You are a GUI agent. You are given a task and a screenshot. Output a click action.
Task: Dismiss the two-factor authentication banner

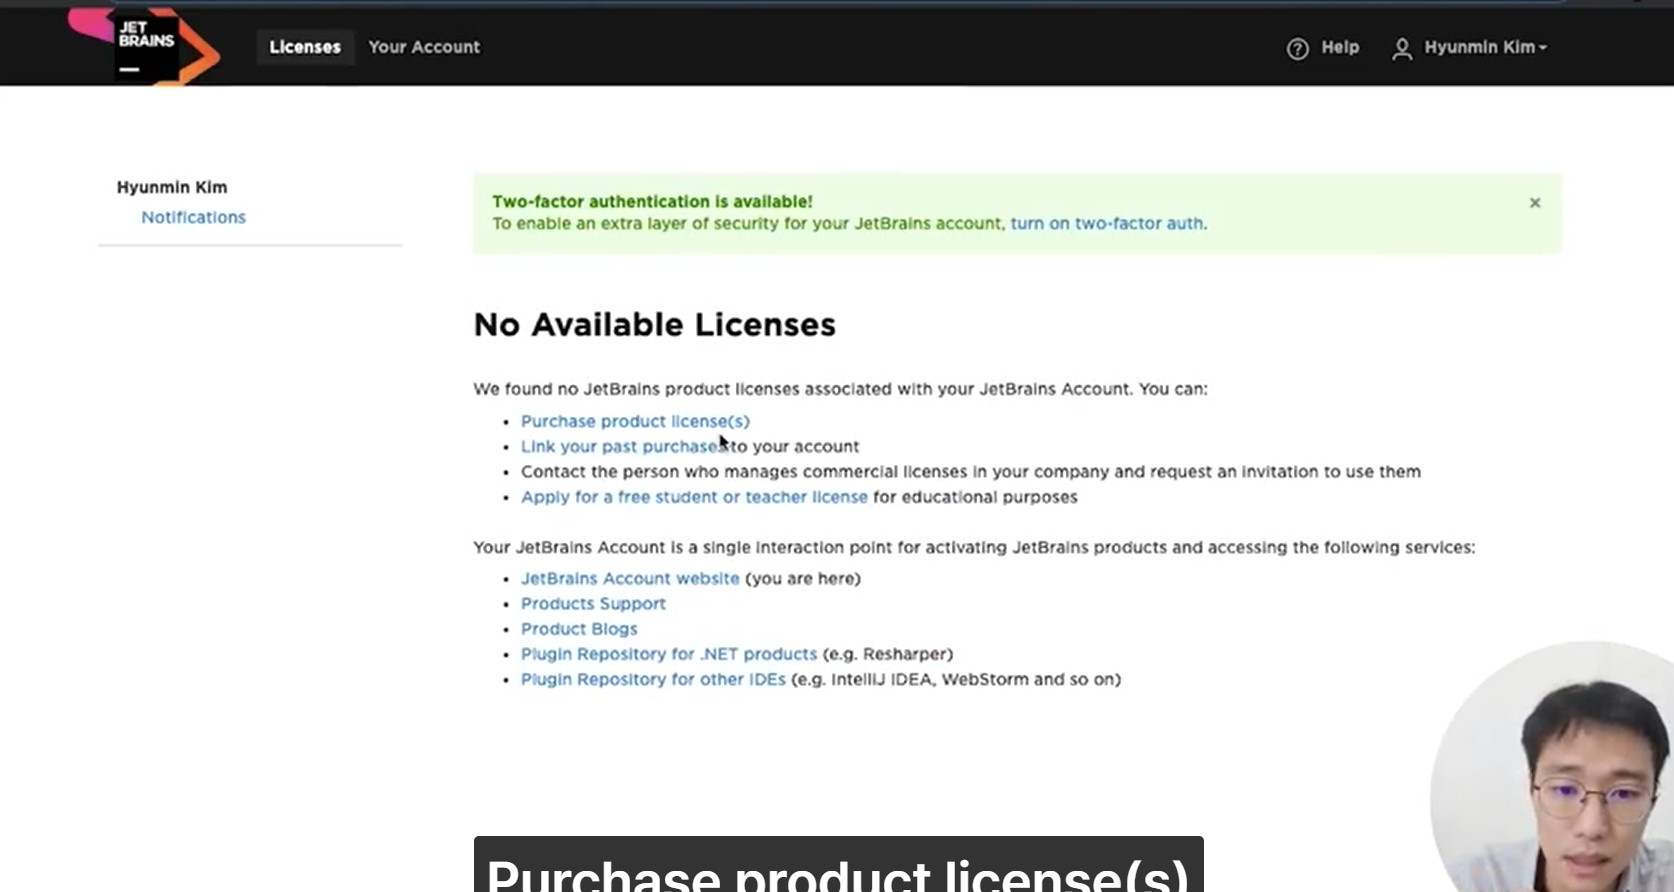1535,203
